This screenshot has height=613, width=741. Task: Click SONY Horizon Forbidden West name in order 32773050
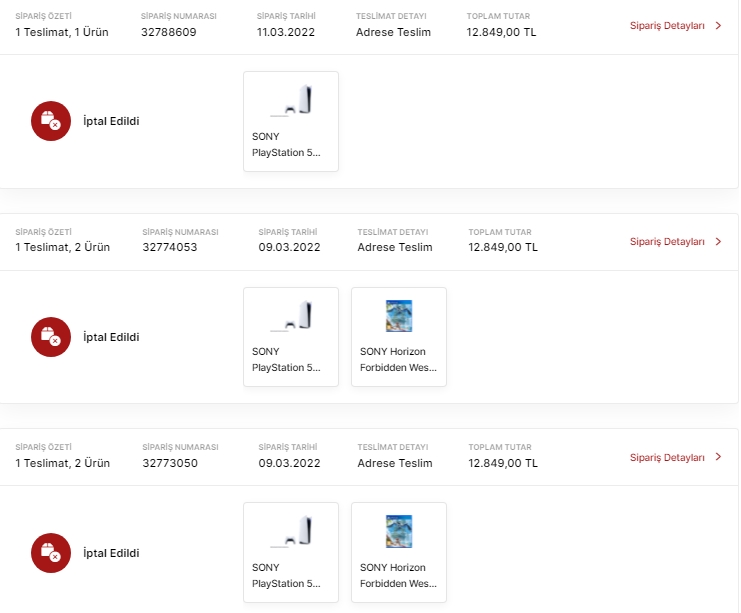[x=398, y=575]
